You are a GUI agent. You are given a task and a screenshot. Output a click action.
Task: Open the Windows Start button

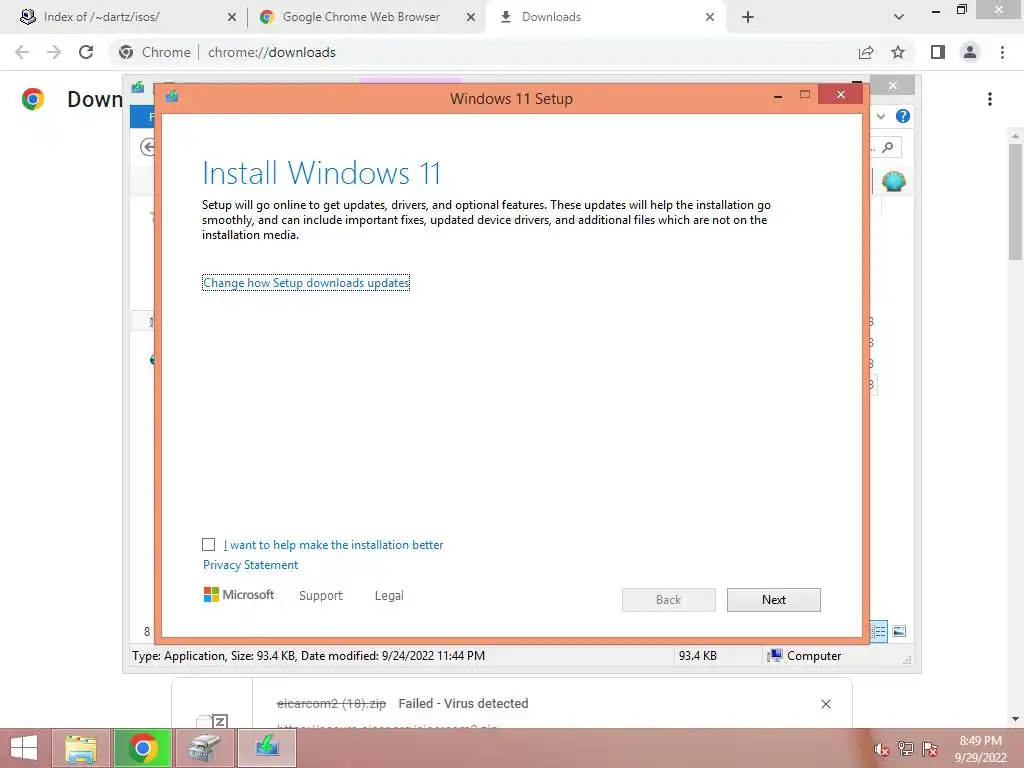click(24, 748)
